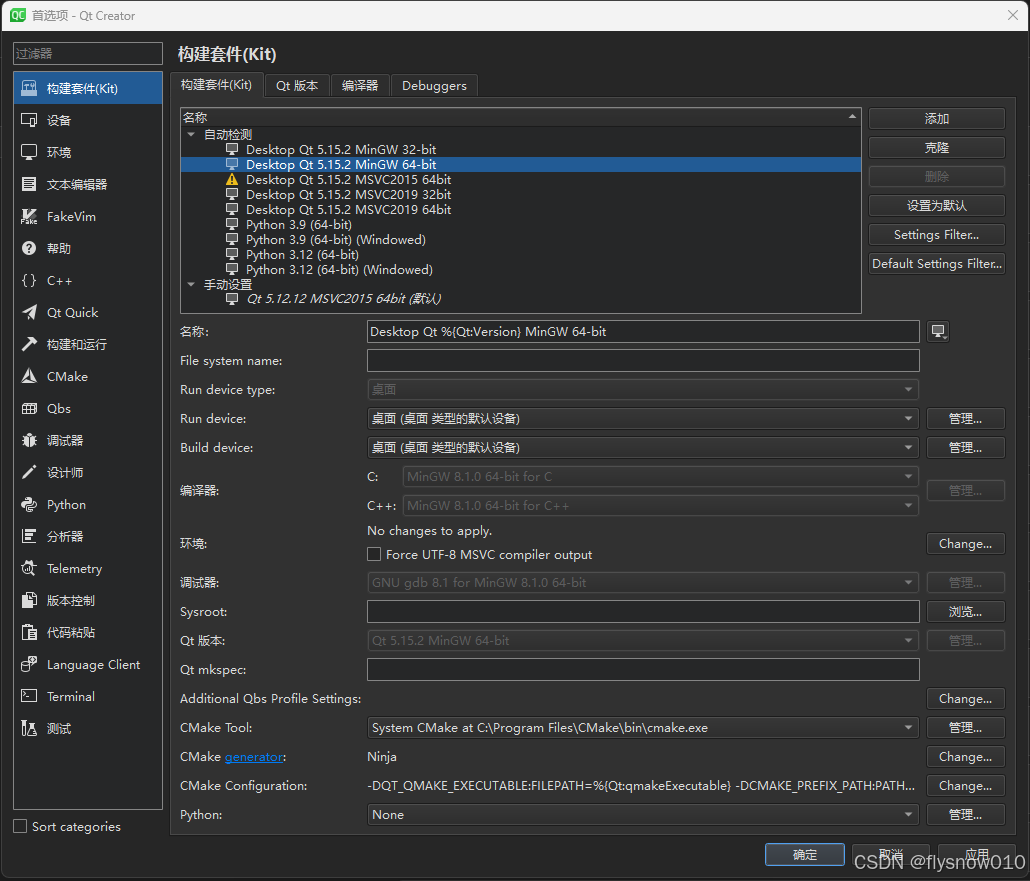Open Qt Quick paper-plane icon
1030x881 pixels.
(29, 313)
